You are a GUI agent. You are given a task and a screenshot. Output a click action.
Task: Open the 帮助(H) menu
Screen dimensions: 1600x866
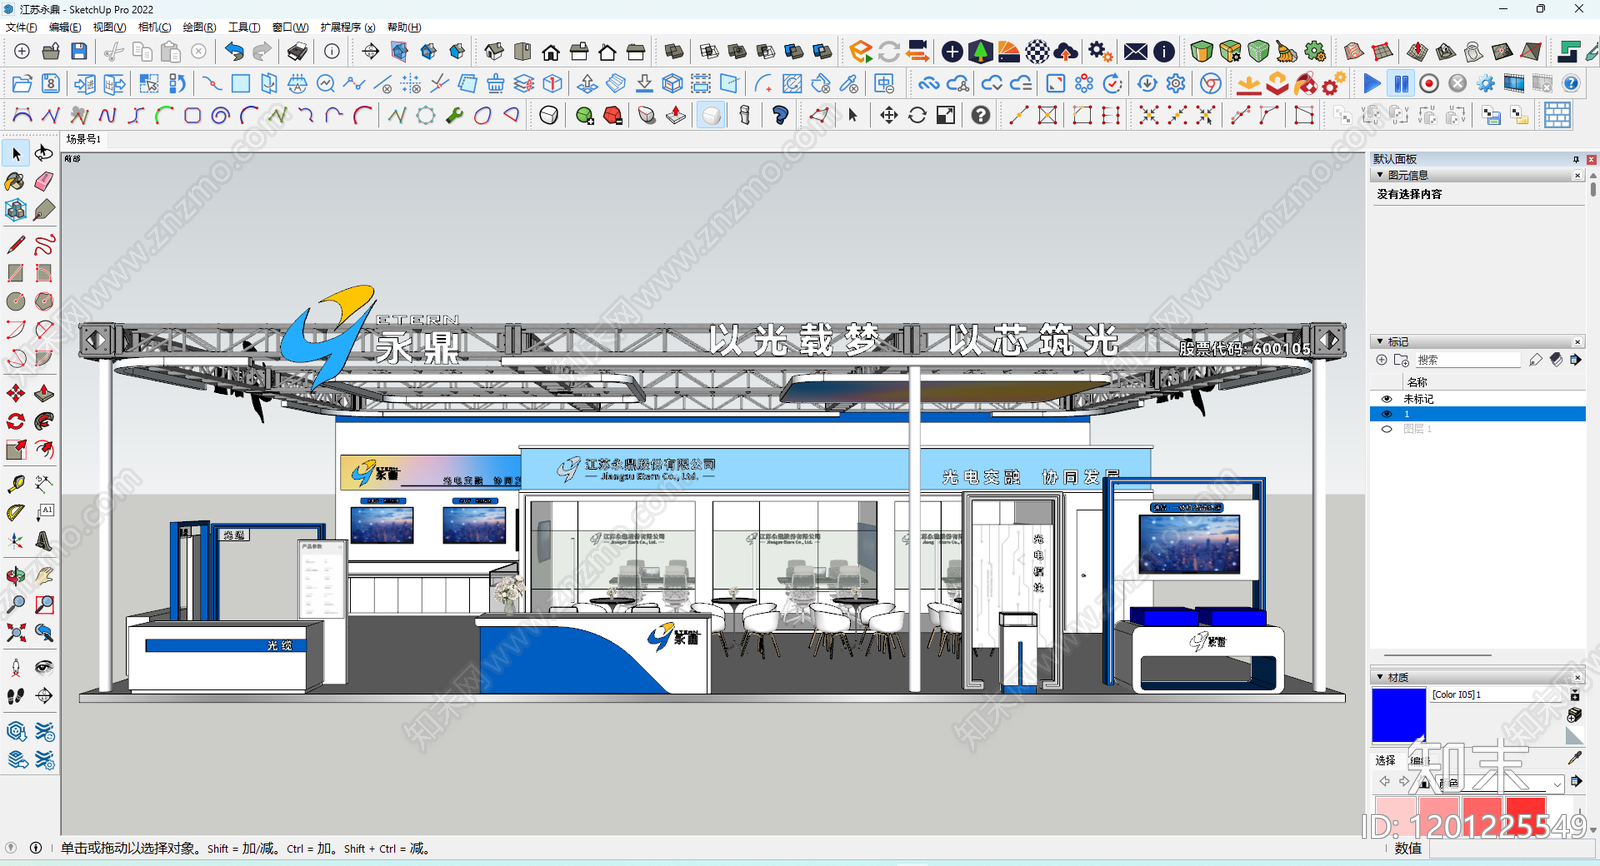[x=404, y=27]
